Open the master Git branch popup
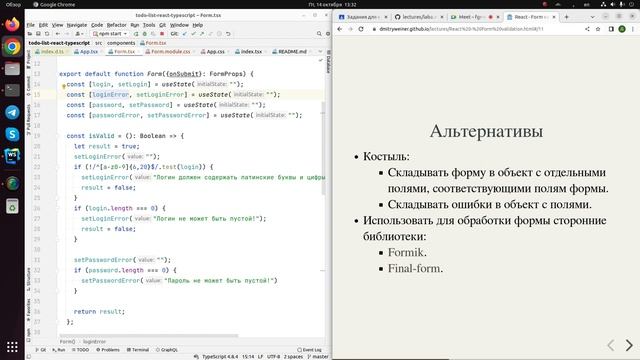 coord(318,357)
